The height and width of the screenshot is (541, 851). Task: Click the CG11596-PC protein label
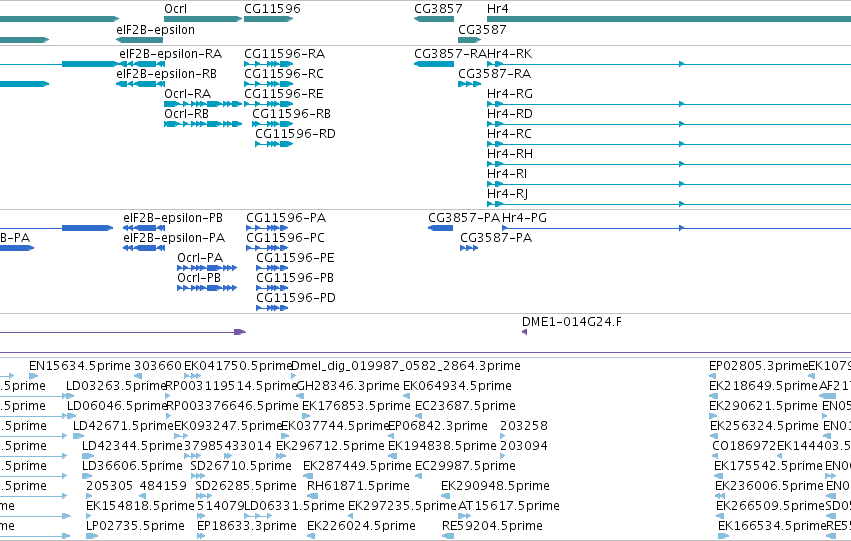[x=285, y=238]
